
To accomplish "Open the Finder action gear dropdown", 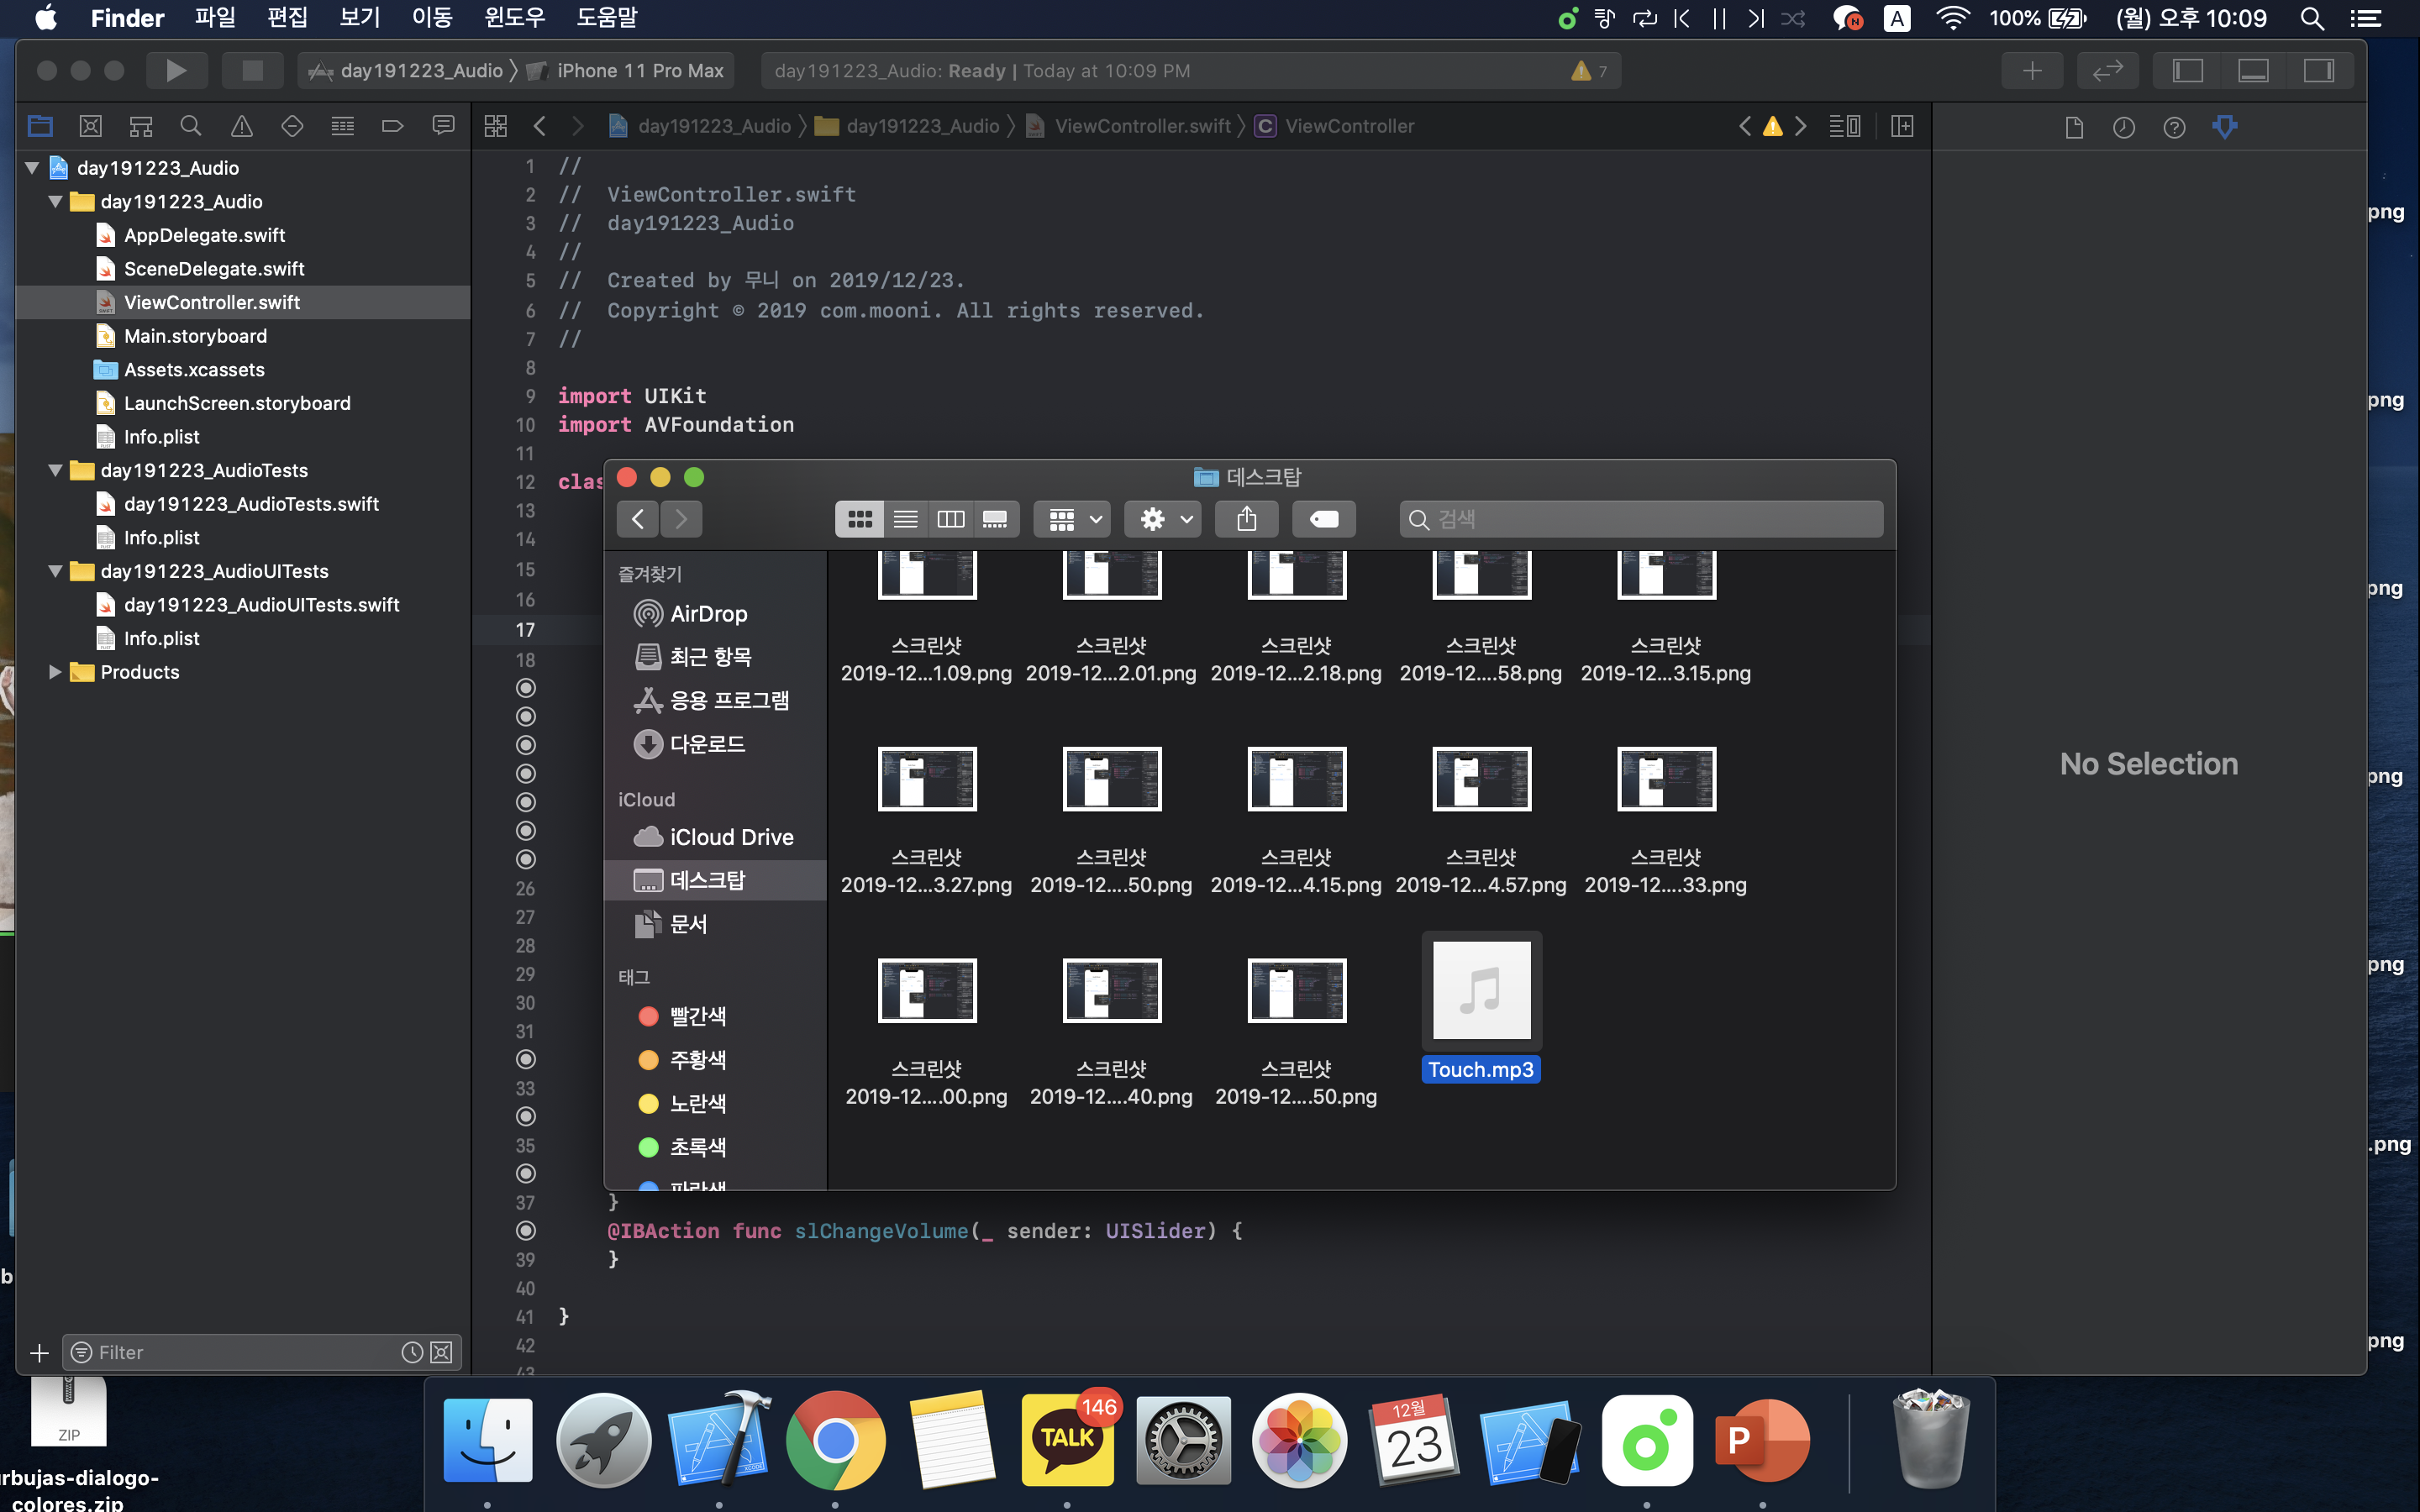I will (1163, 519).
